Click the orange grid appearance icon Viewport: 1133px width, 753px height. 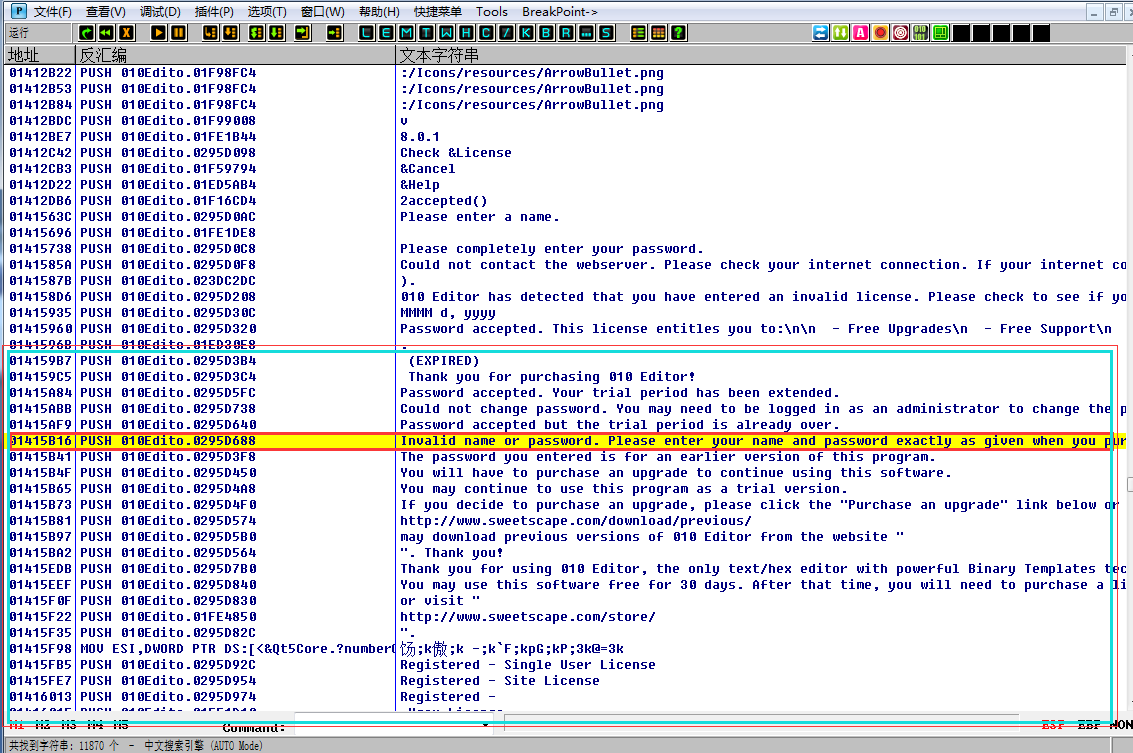click(658, 33)
